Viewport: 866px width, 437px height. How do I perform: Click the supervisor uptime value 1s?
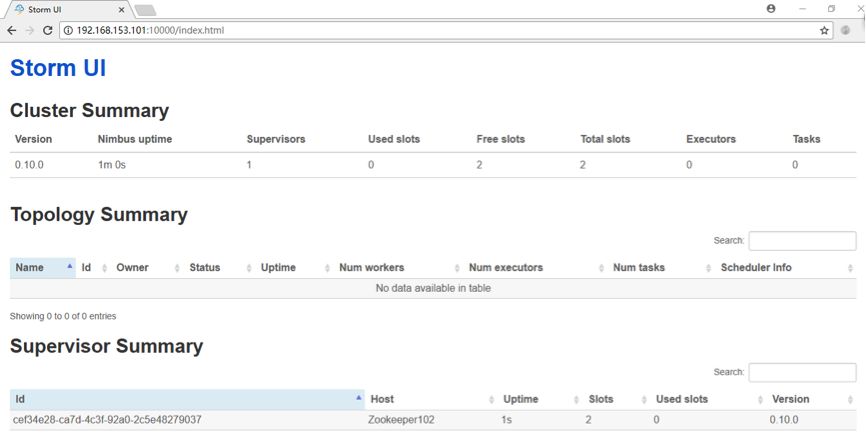tap(506, 420)
